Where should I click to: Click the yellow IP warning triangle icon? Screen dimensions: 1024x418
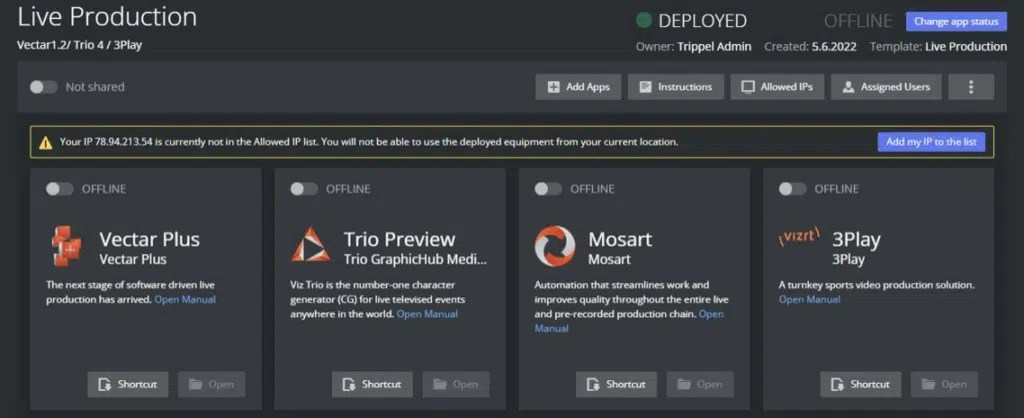coord(45,142)
